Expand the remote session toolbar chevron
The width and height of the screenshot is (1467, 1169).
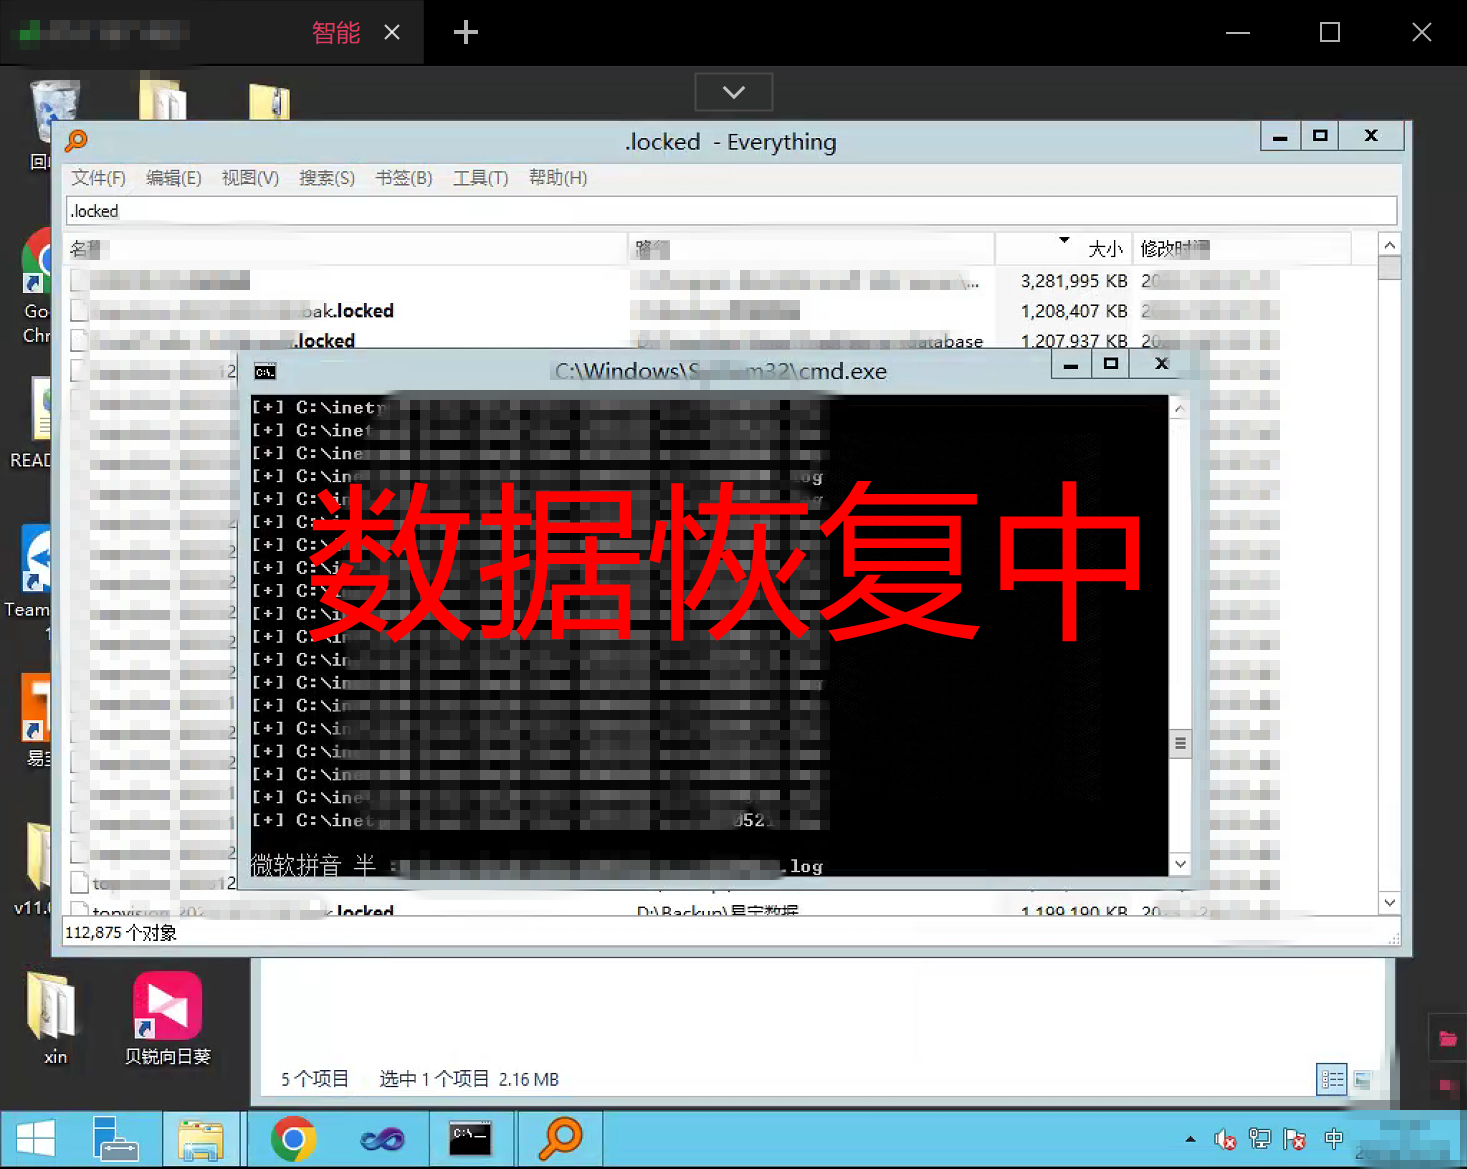[734, 92]
